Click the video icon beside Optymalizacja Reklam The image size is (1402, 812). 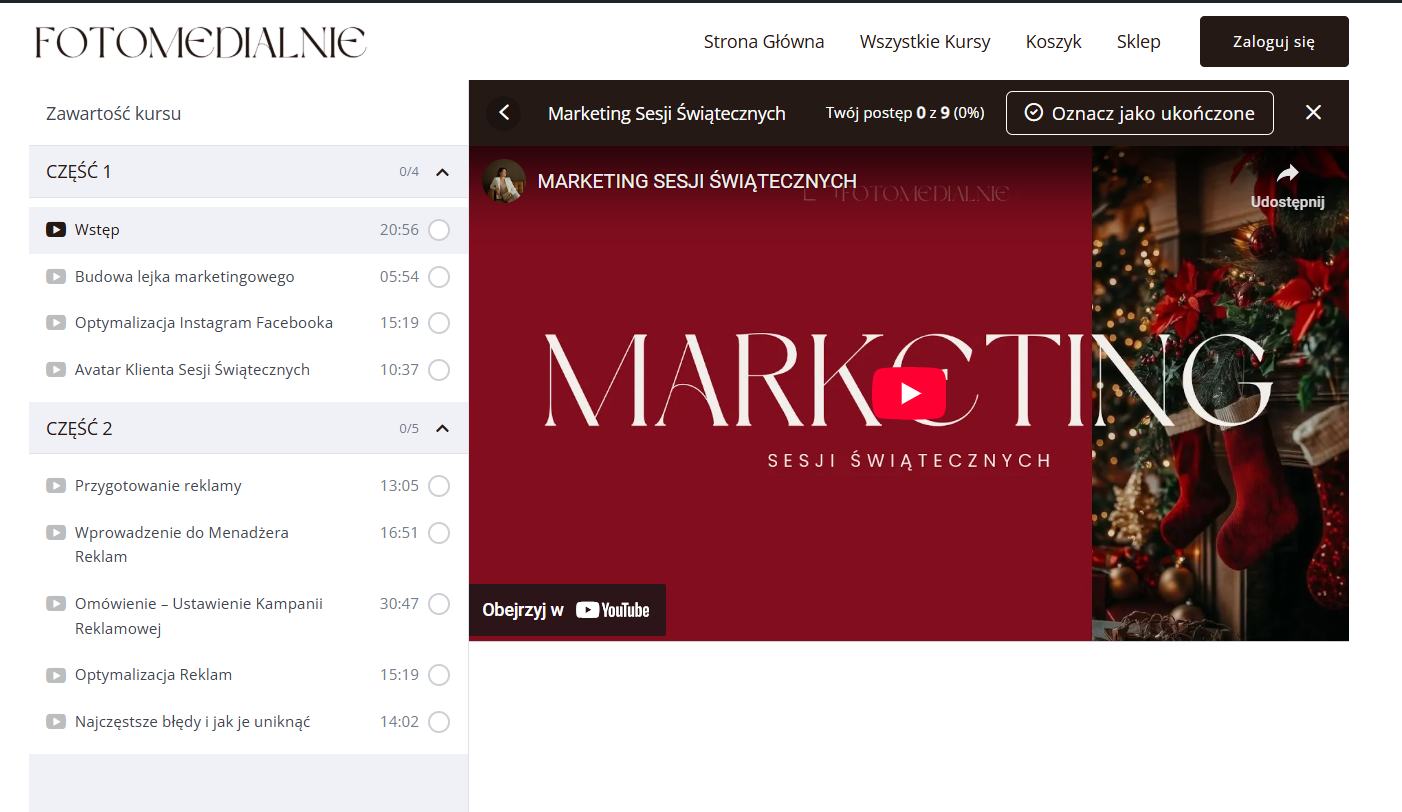click(56, 675)
